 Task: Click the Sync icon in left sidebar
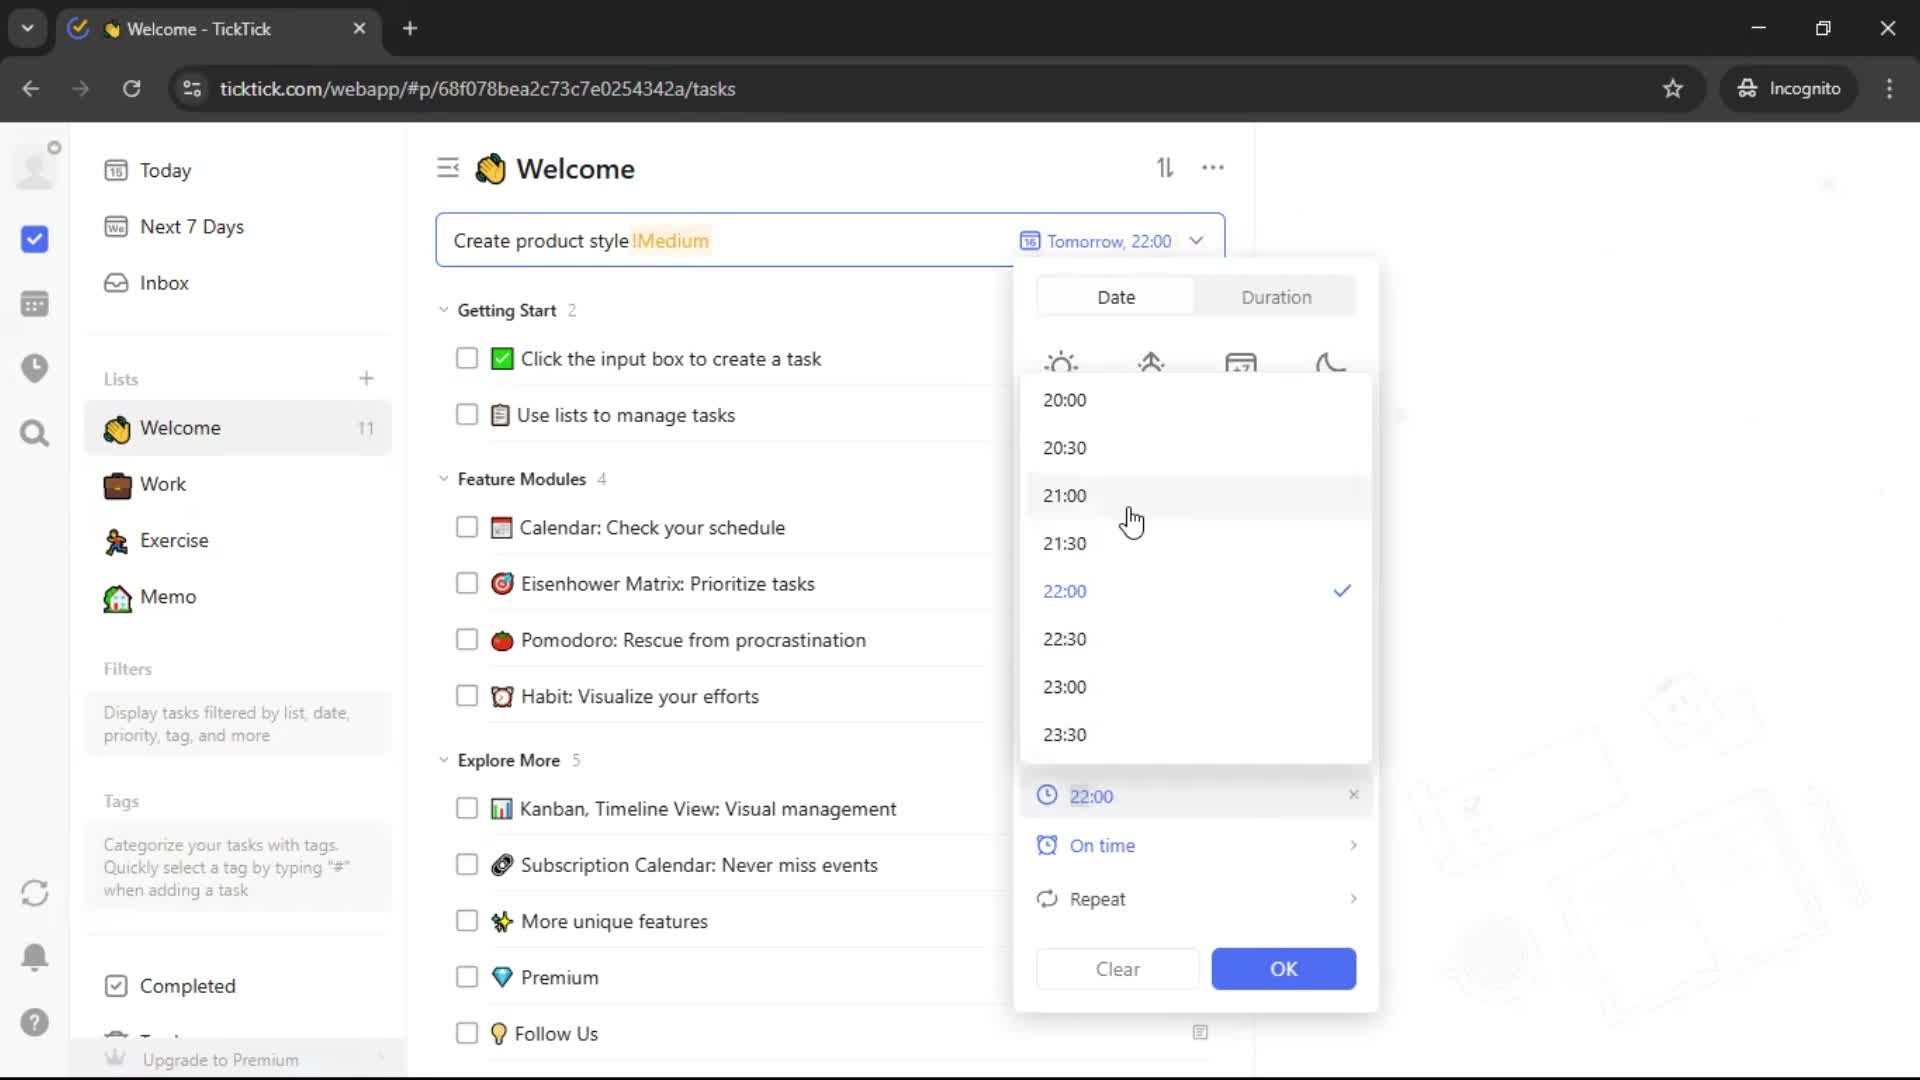(34, 893)
